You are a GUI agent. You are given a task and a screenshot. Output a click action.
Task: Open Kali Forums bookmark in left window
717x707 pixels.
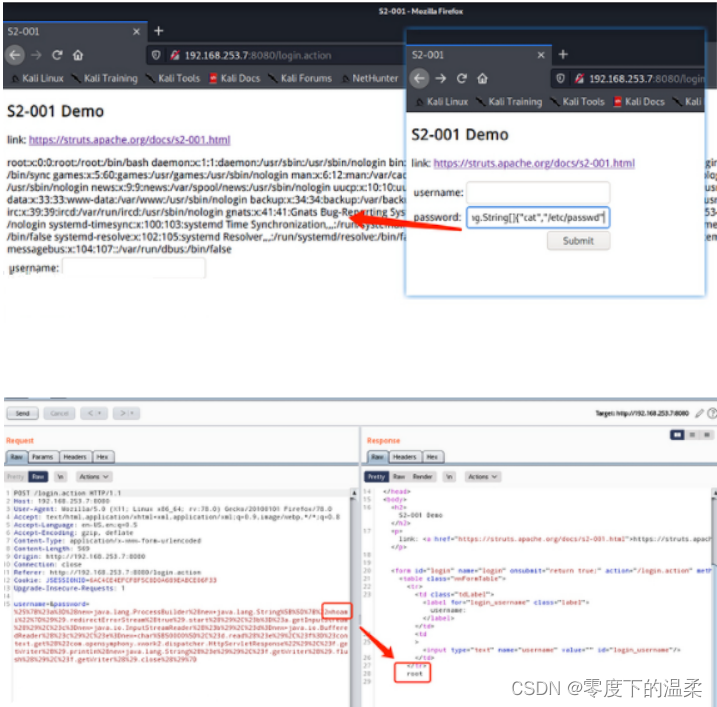[300, 79]
